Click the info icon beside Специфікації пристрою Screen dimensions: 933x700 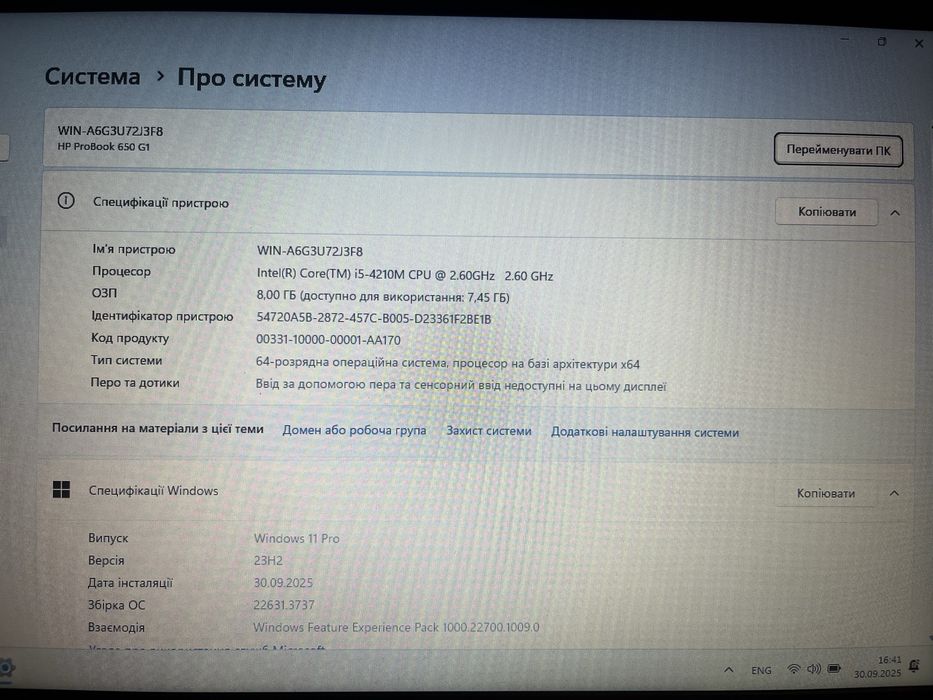tap(66, 201)
